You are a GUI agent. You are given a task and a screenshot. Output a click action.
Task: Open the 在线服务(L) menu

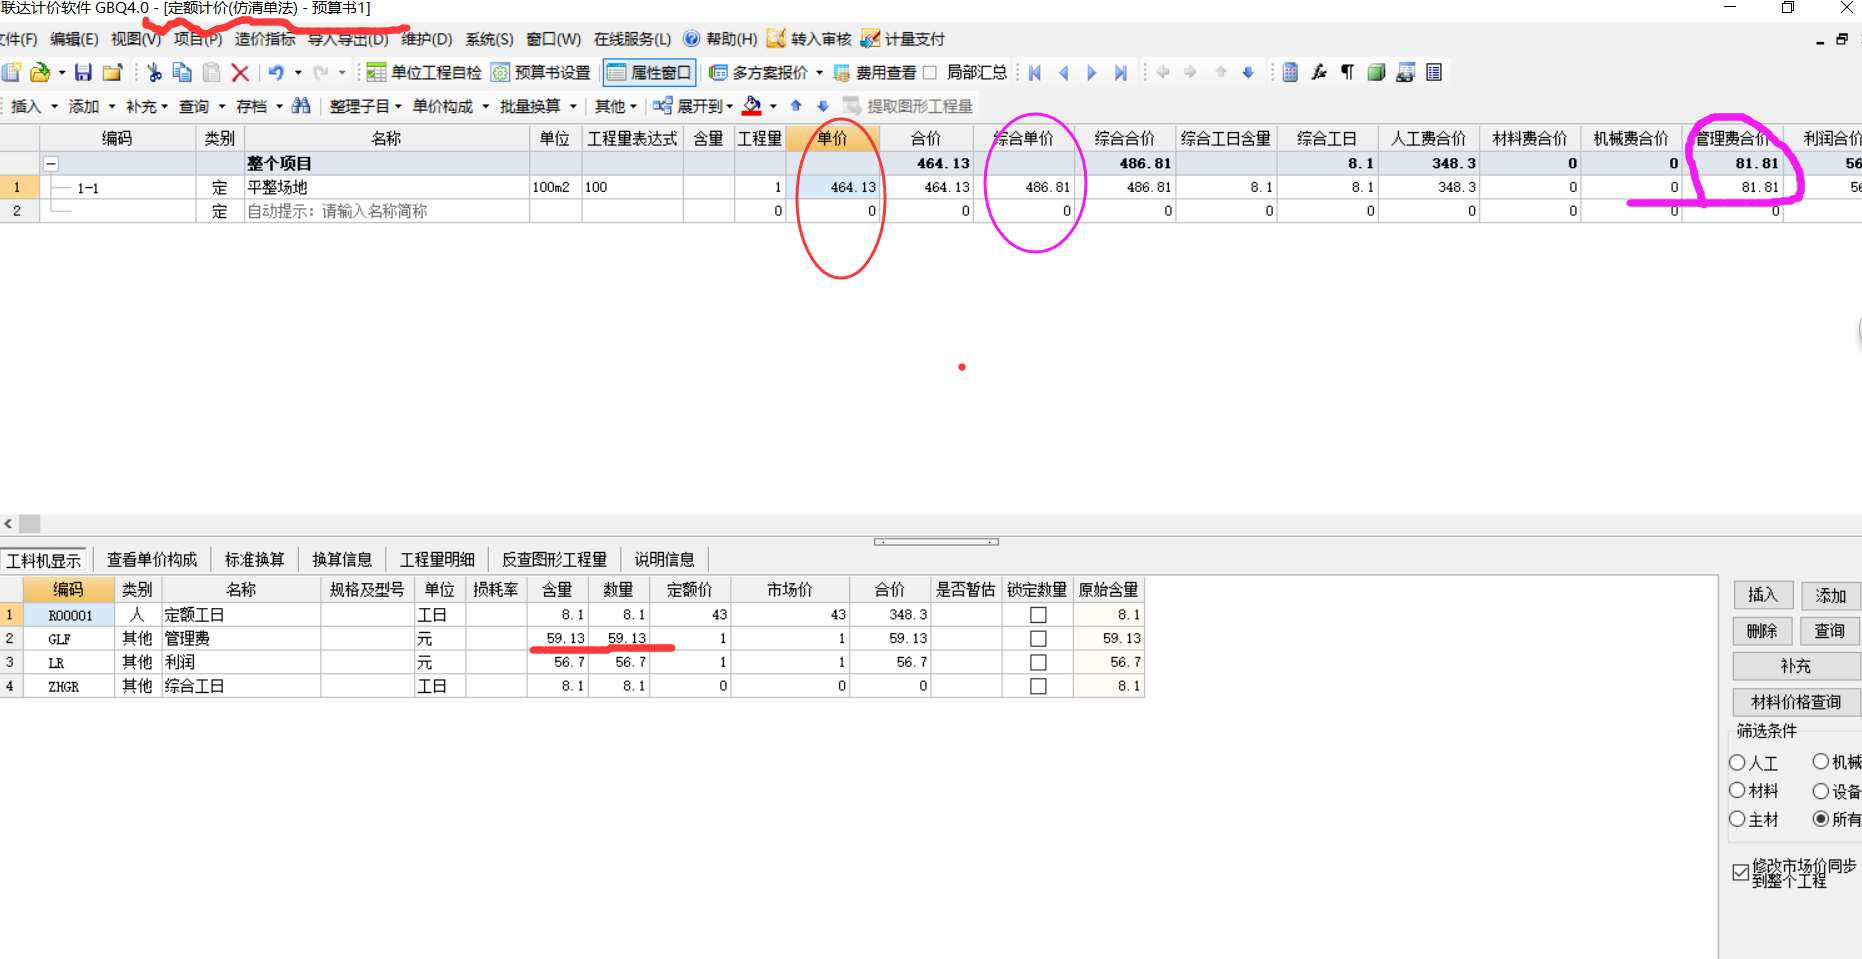(x=632, y=39)
